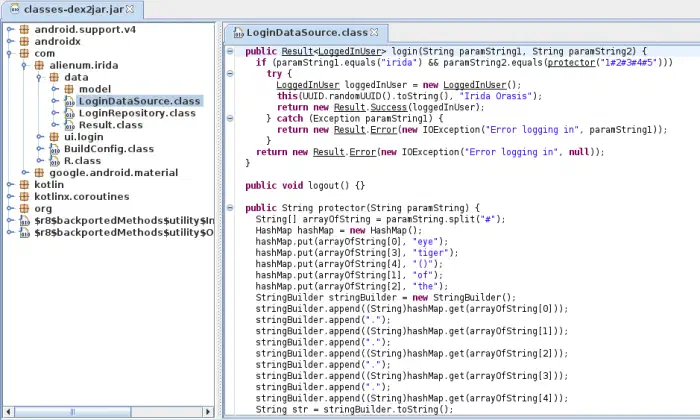This screenshot has height=420, width=700.
Task: Click the "tiger" string in hashMap.put
Action: pyautogui.click(x=433, y=253)
